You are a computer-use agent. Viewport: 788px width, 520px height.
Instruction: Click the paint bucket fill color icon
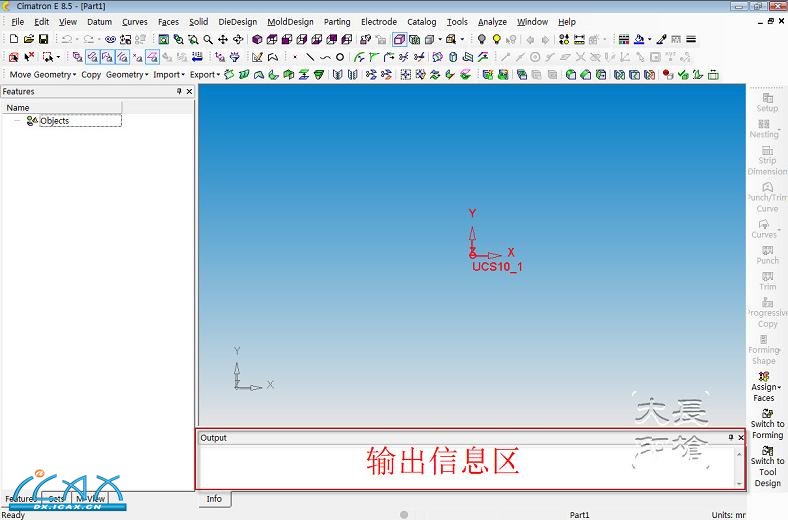point(639,39)
